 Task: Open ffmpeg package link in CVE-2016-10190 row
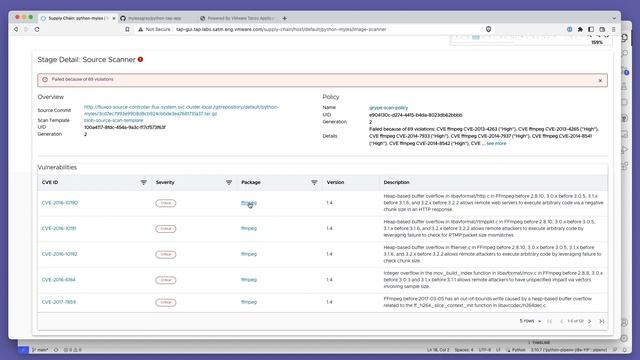pyautogui.click(x=249, y=203)
